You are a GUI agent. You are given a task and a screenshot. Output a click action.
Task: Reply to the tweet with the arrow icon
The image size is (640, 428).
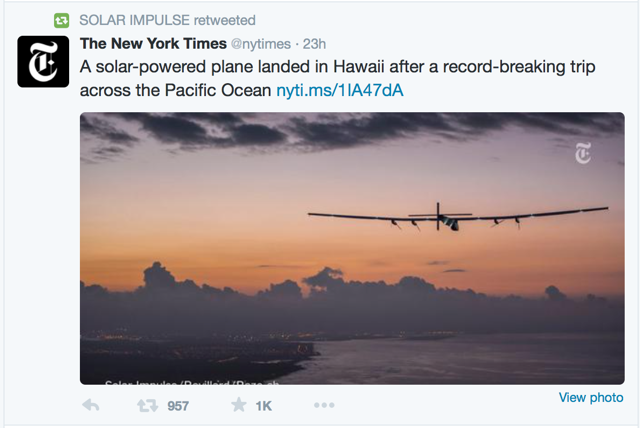pos(91,406)
